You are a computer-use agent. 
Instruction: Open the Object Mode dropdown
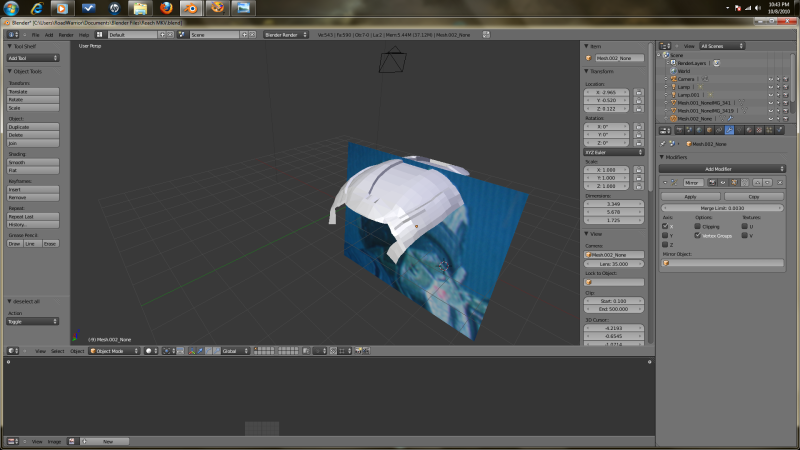[x=114, y=351]
